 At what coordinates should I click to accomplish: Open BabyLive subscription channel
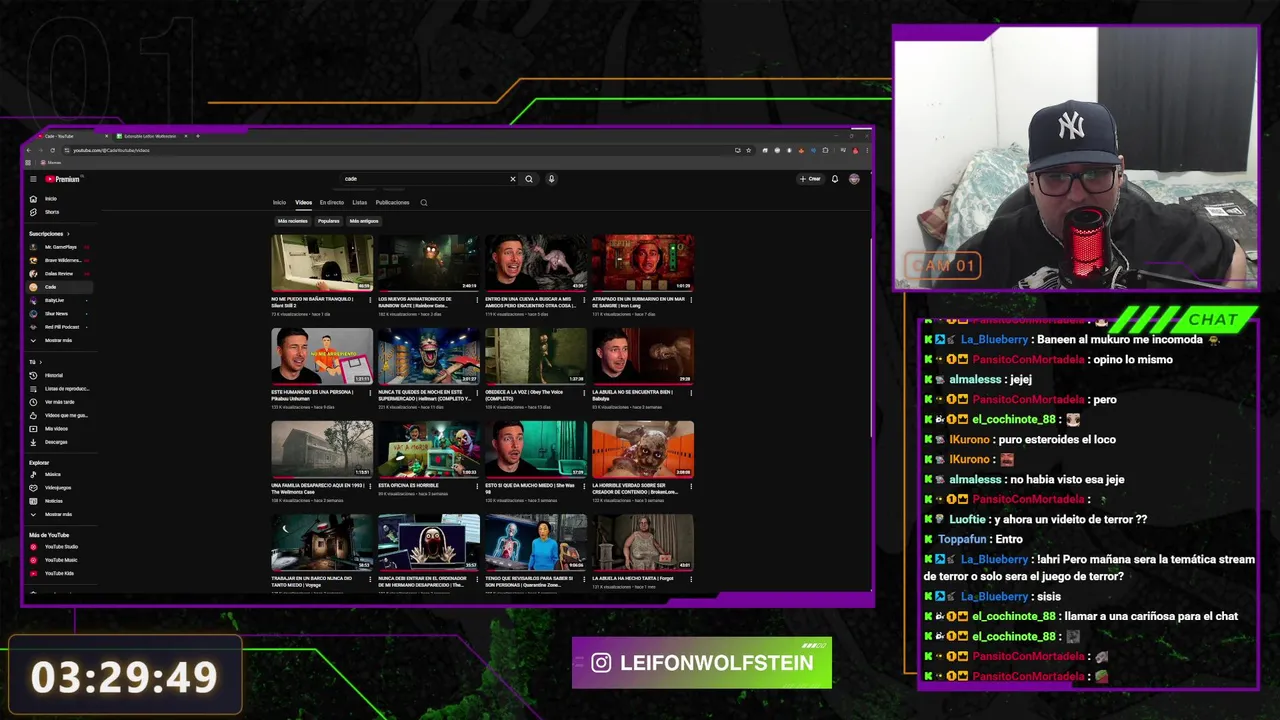[60, 300]
